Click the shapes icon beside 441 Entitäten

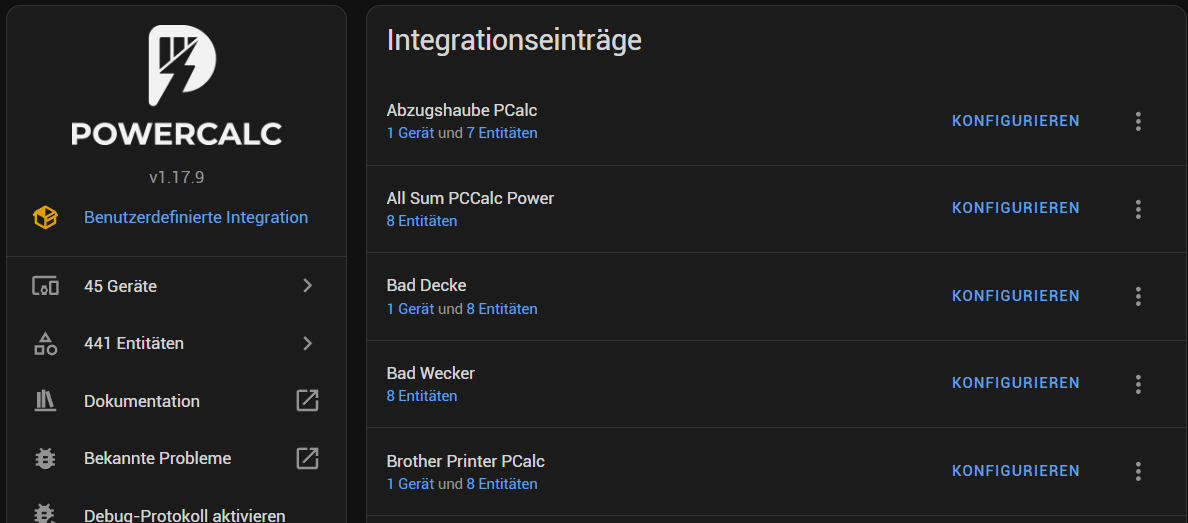[45, 343]
